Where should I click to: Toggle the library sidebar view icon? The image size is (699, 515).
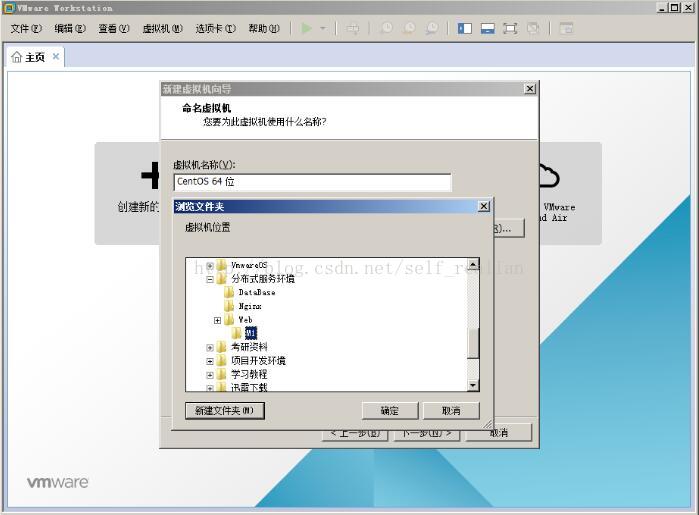coord(465,29)
